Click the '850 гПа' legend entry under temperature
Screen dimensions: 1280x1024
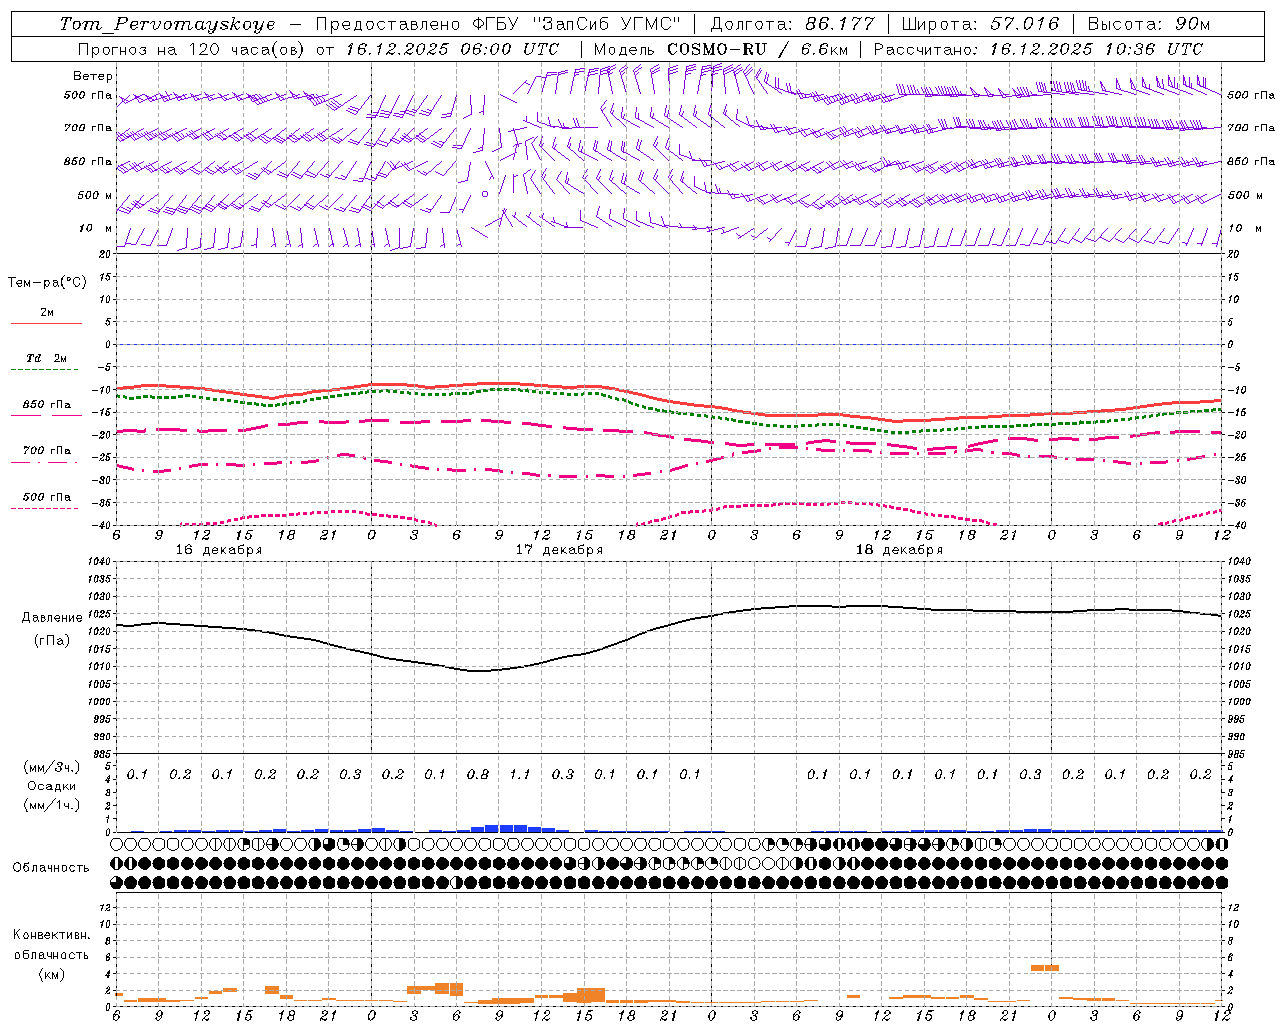coord(47,405)
